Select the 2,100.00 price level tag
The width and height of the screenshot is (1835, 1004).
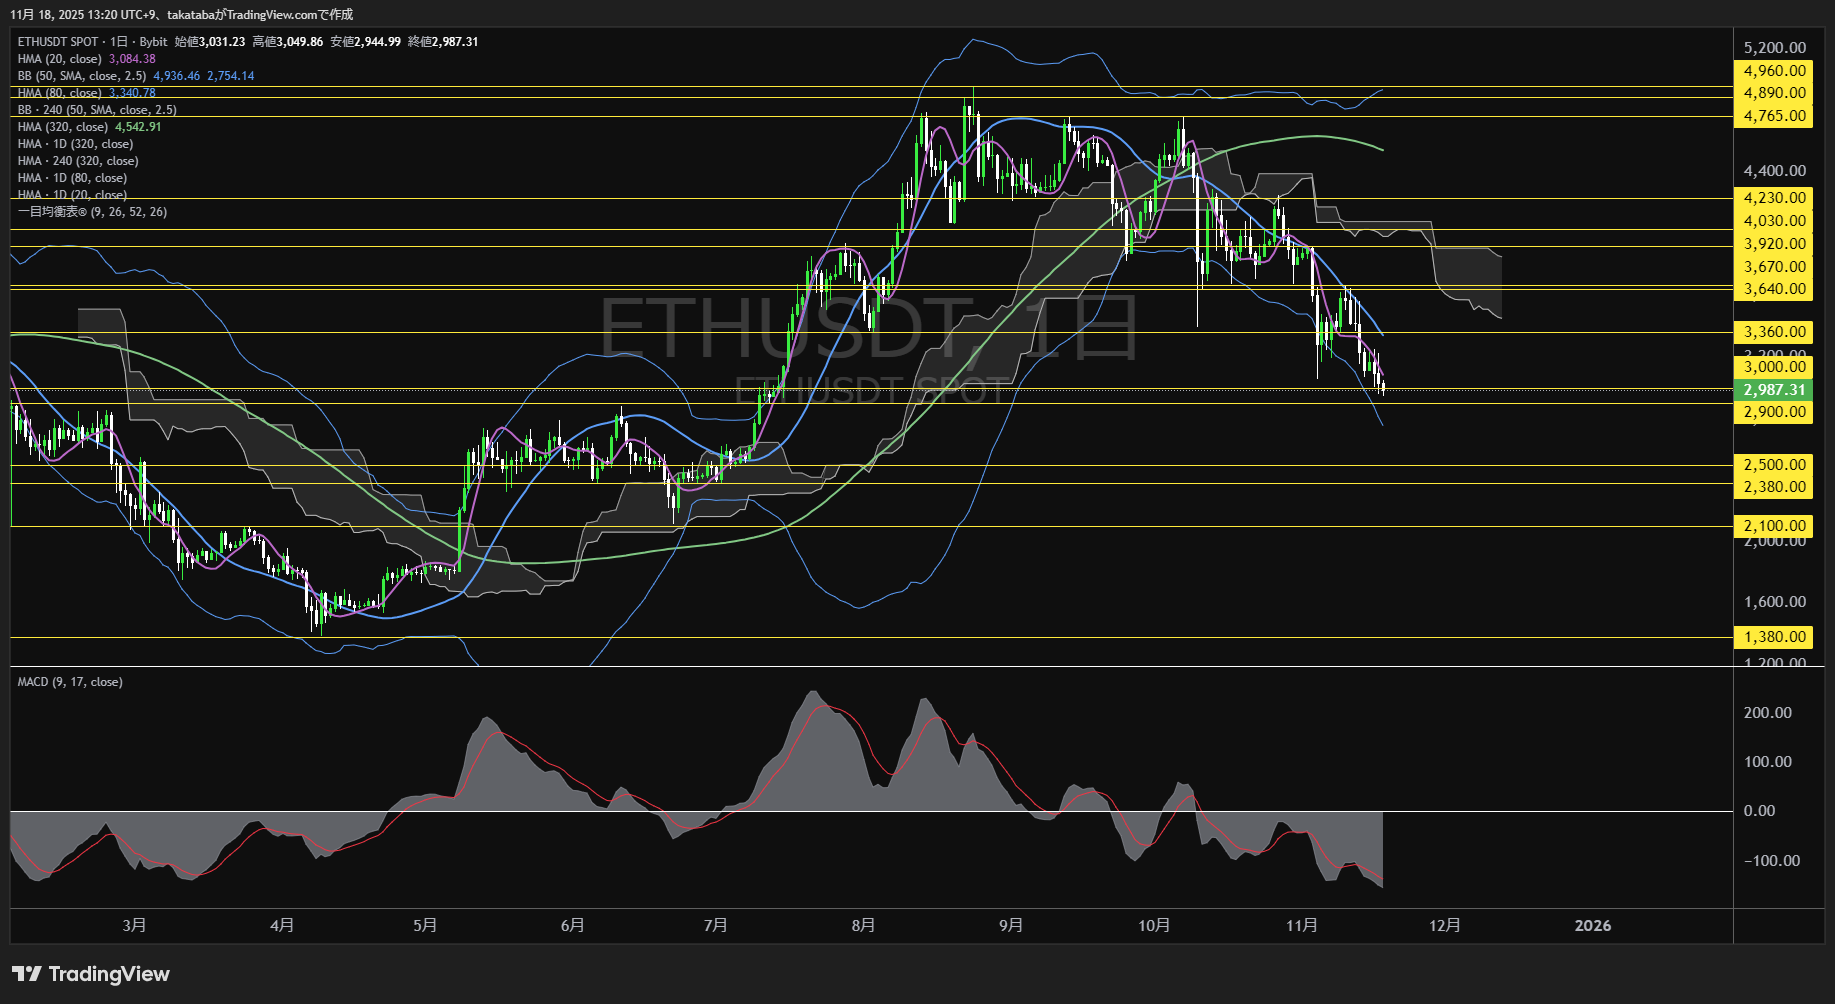coord(1773,526)
